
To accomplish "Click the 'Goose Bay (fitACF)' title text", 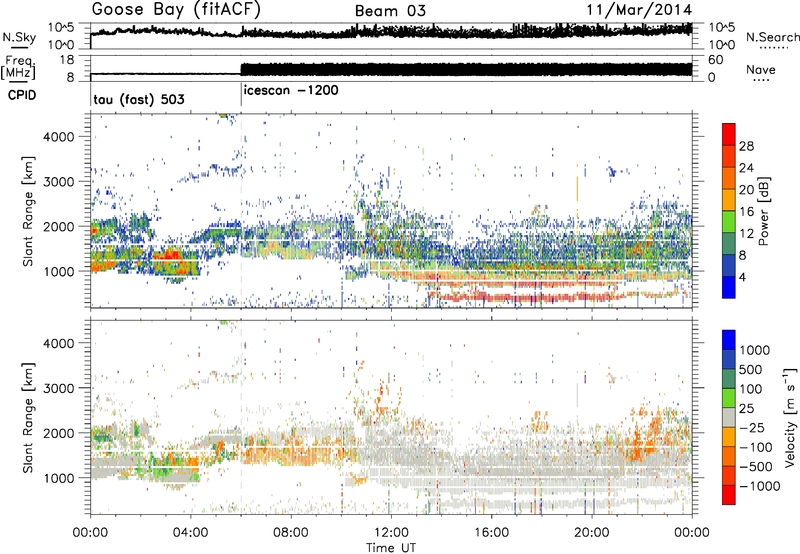I will [176, 10].
